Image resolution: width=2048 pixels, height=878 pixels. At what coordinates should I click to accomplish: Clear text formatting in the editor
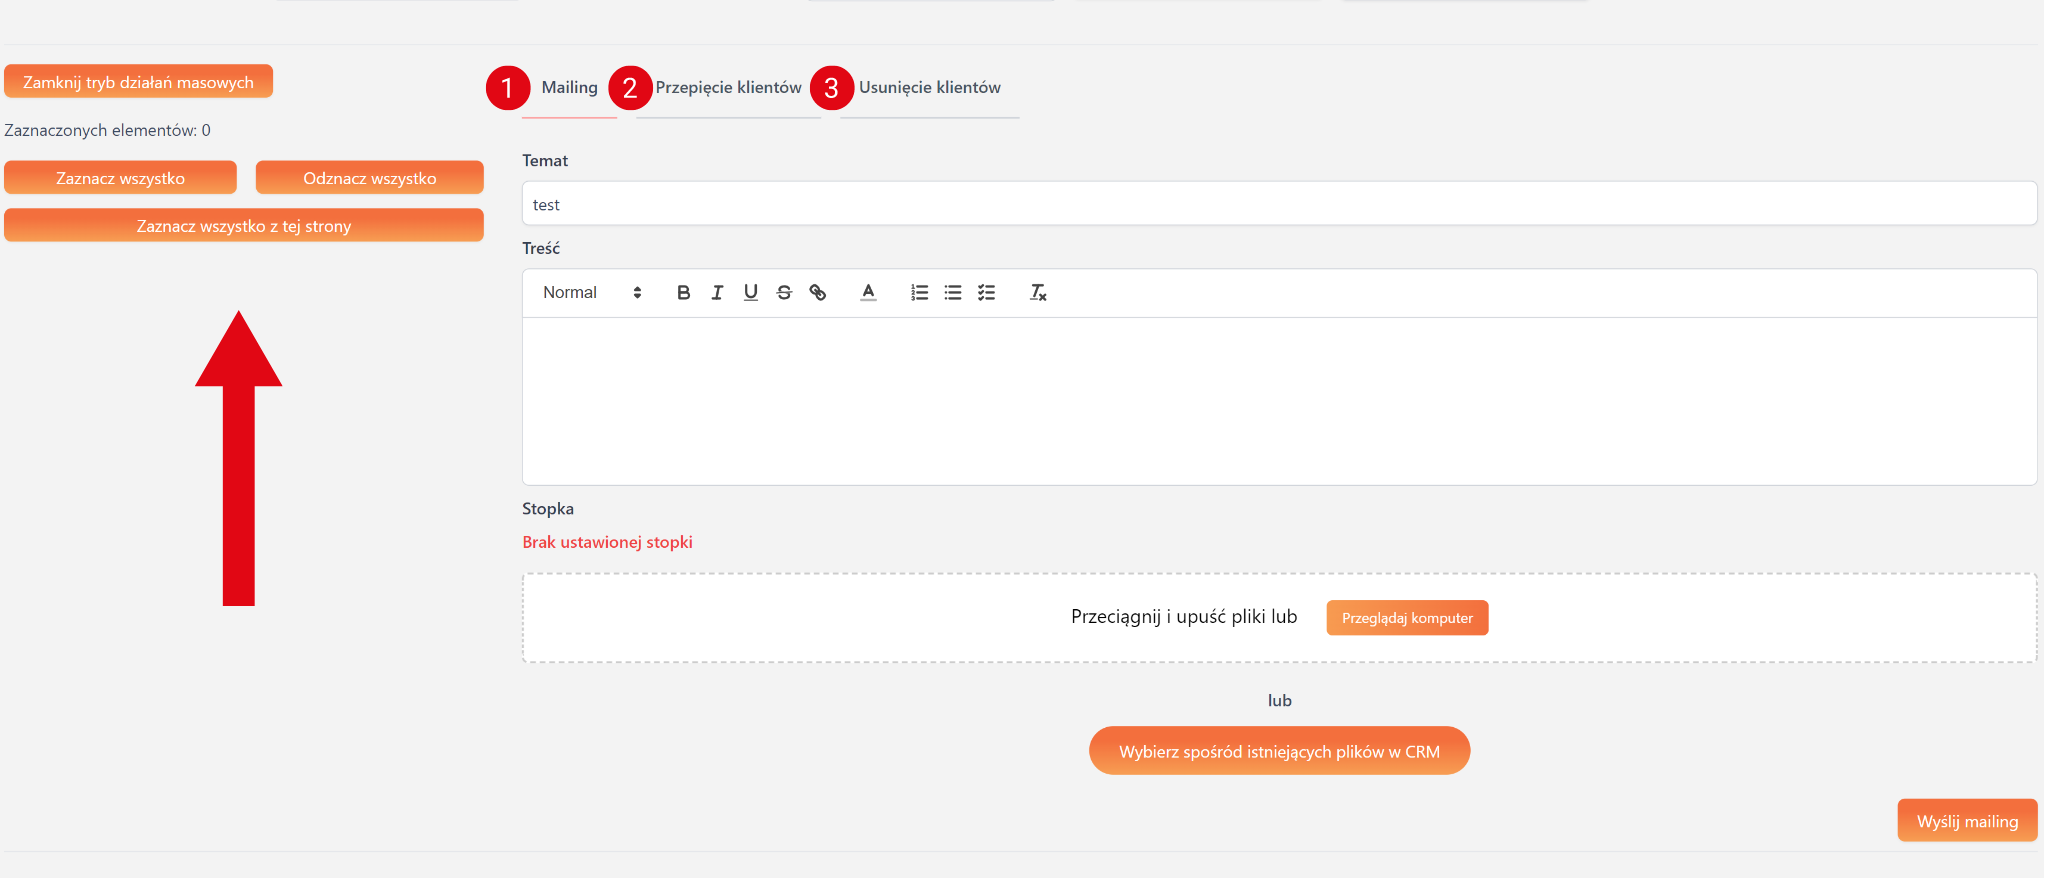point(1038,293)
